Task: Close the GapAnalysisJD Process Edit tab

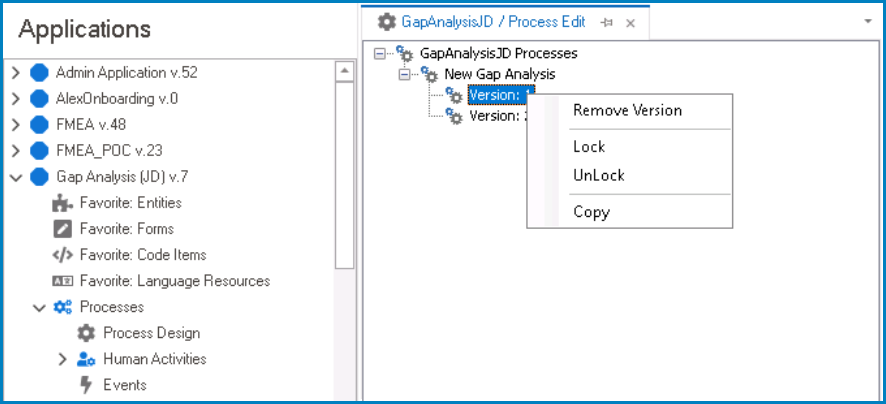Action: click(630, 22)
